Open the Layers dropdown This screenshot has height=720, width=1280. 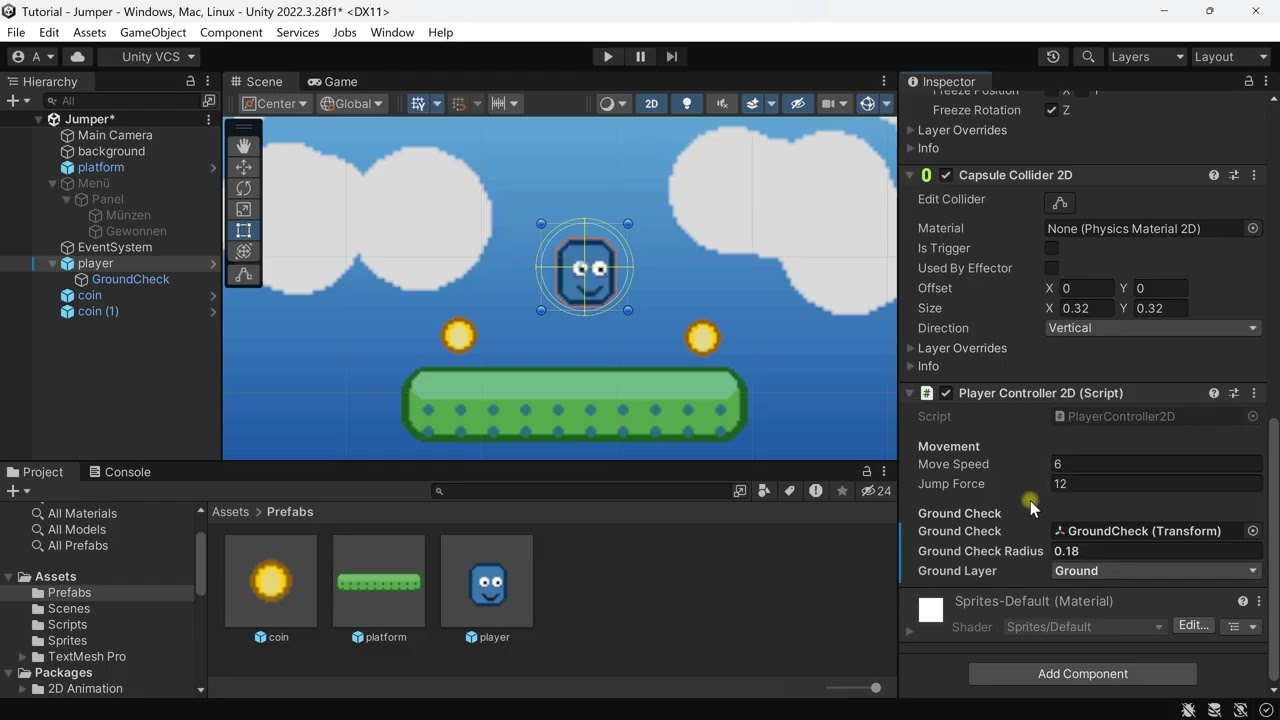coord(1146,57)
